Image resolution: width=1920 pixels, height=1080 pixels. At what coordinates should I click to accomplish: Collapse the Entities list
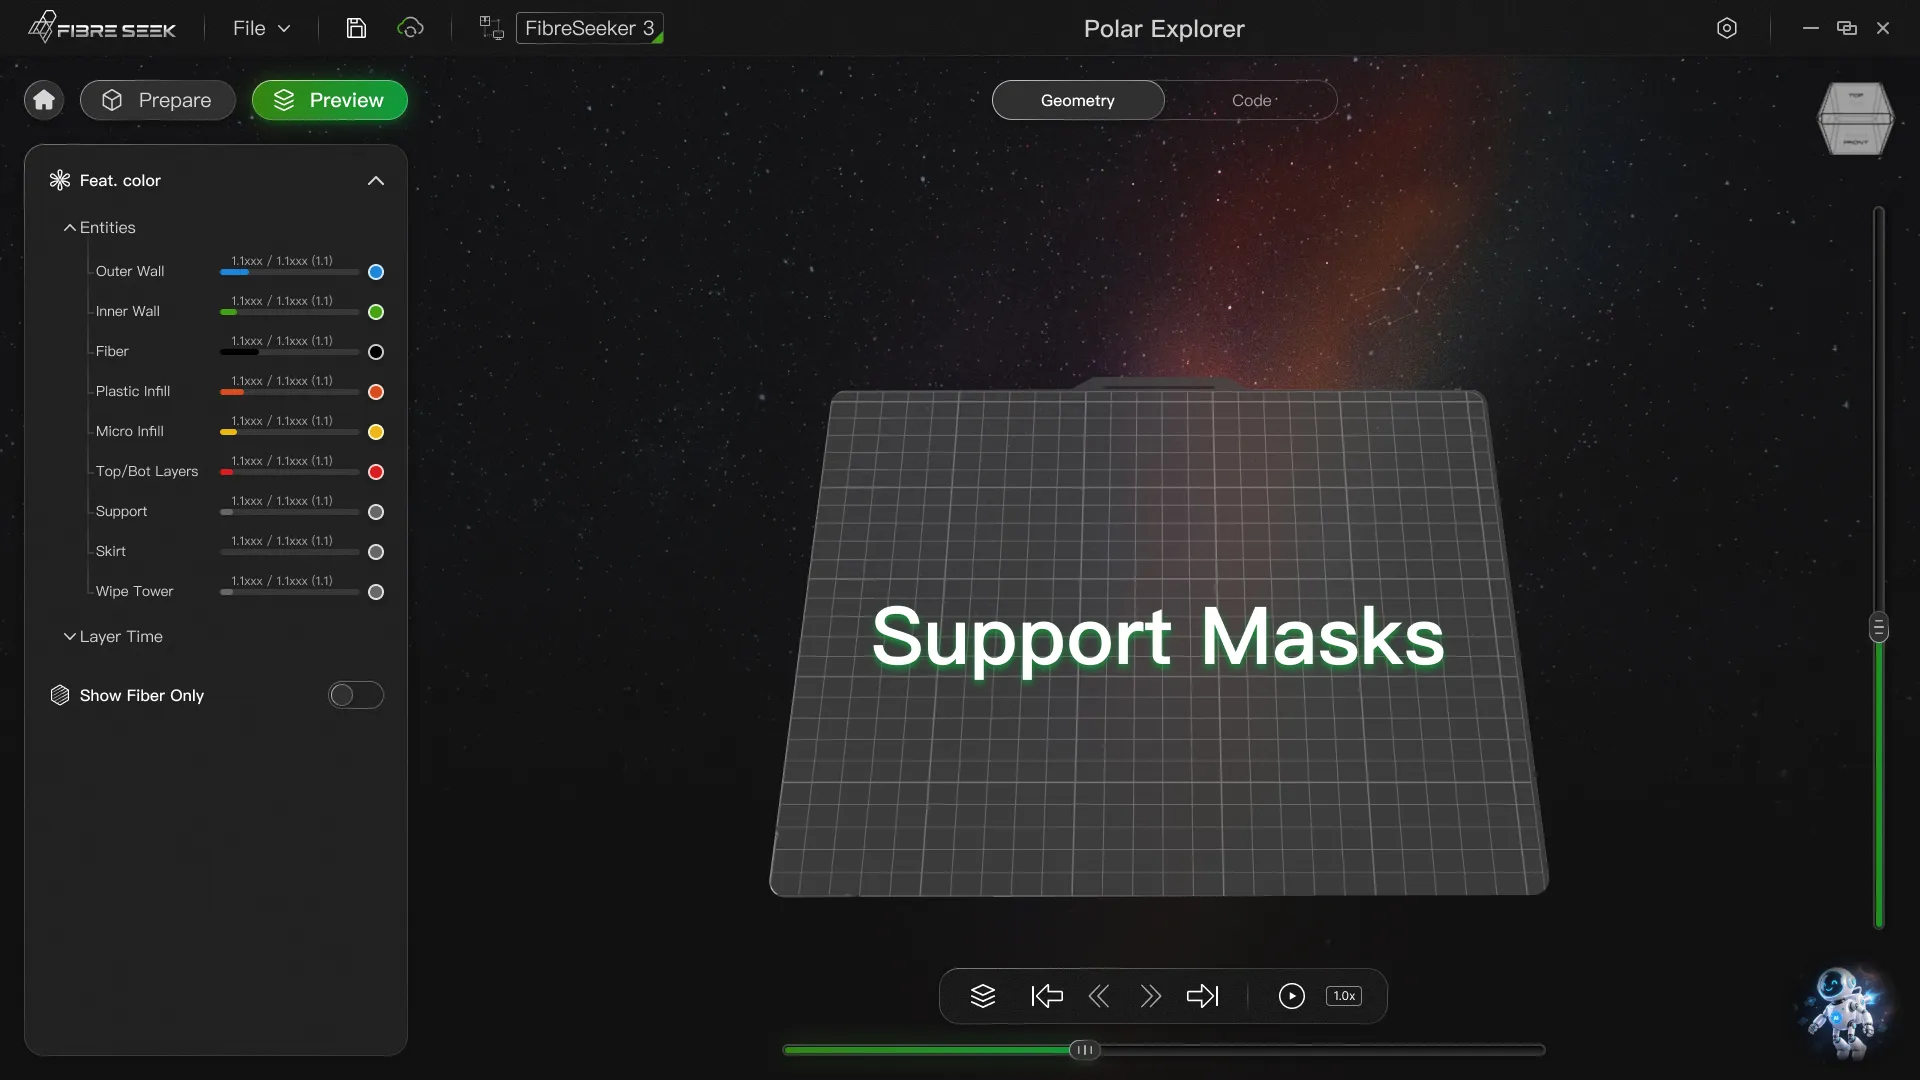click(x=69, y=228)
